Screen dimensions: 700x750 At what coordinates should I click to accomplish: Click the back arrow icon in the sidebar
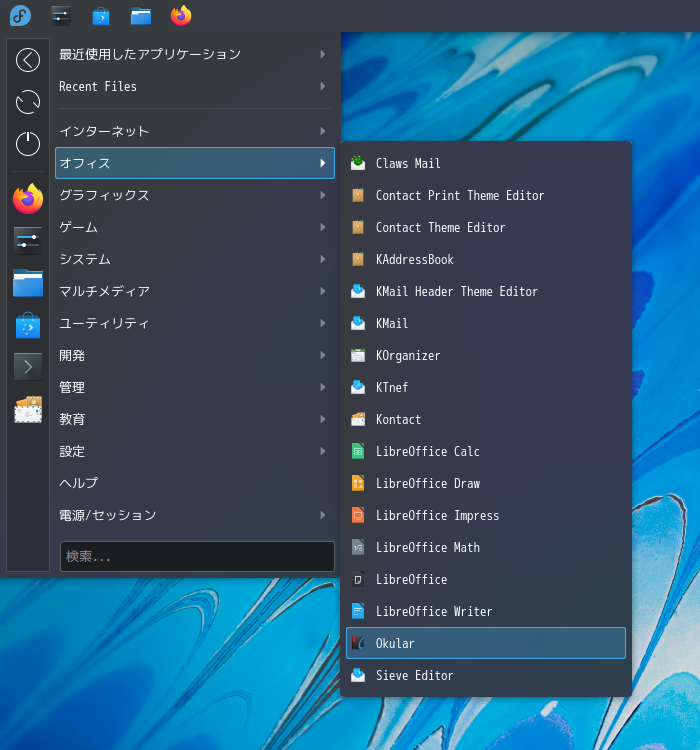(x=28, y=60)
